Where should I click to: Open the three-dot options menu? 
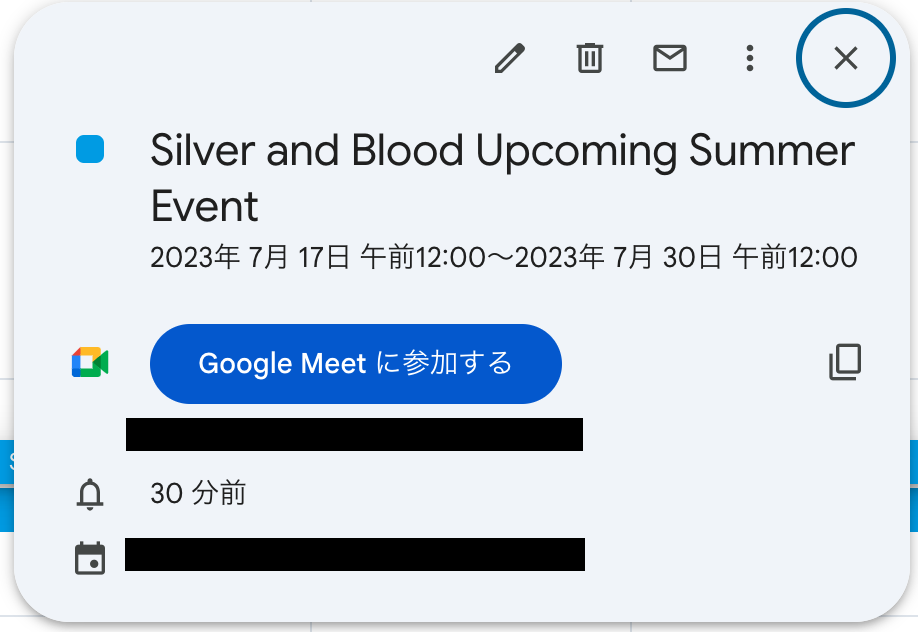(x=749, y=59)
